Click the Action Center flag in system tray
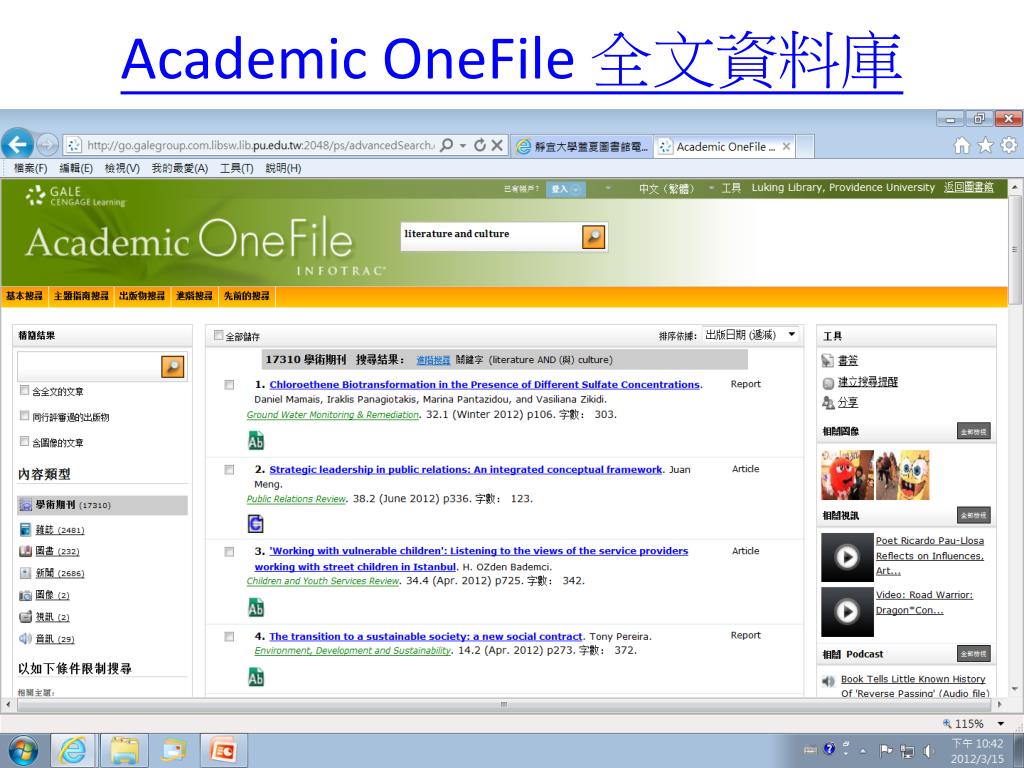Viewport: 1024px width, 768px height. 886,751
